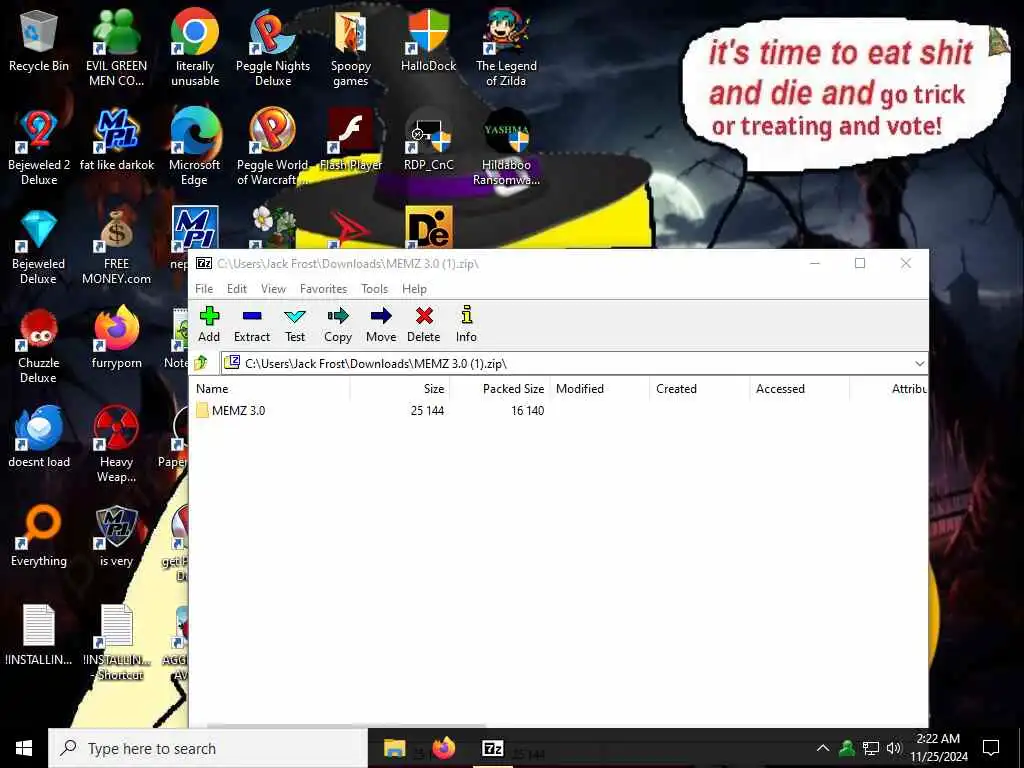The height and width of the screenshot is (768, 1024).
Task: Switch to 7-Zip taskbar button
Action: 492,748
